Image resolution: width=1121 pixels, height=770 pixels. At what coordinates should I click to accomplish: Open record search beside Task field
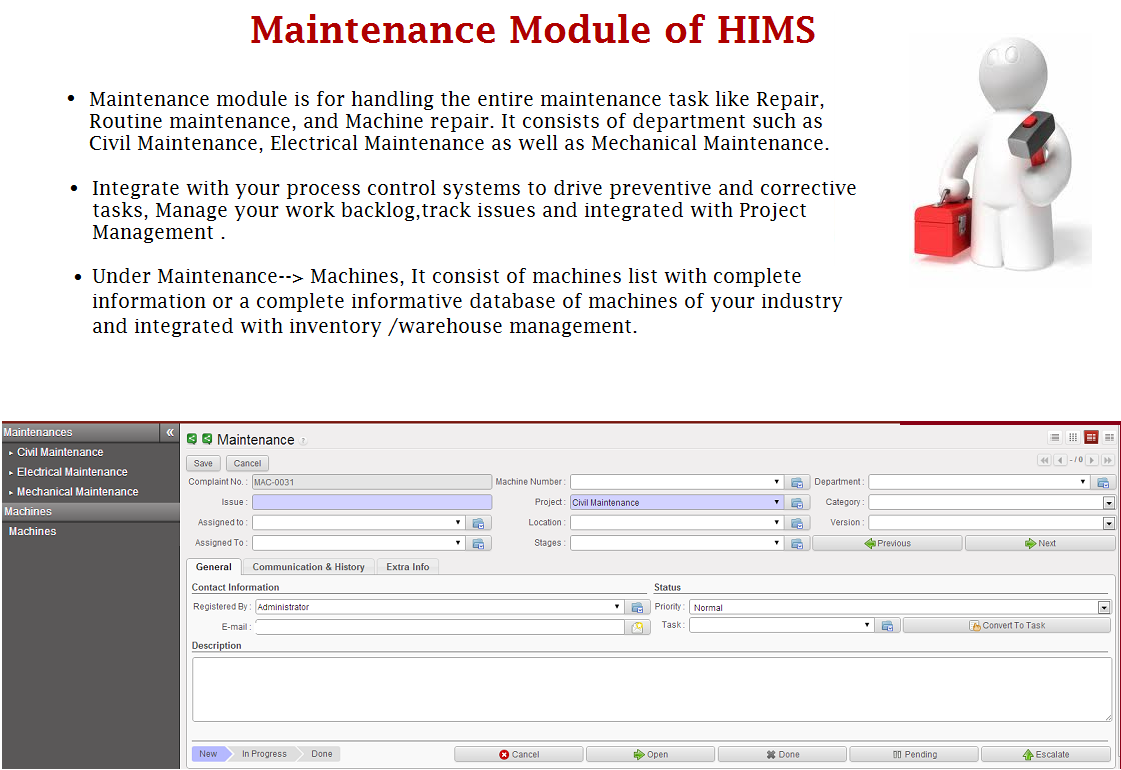887,626
